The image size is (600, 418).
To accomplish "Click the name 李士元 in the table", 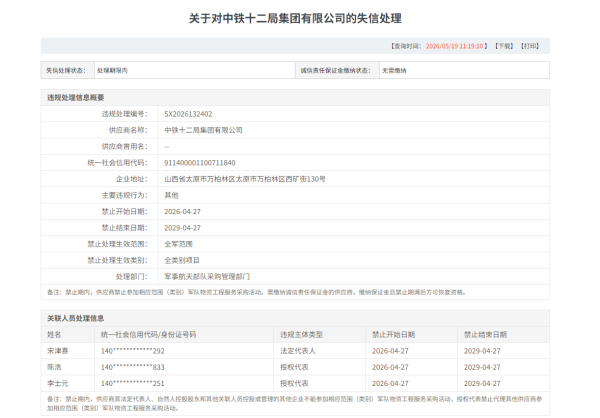I will tap(58, 384).
